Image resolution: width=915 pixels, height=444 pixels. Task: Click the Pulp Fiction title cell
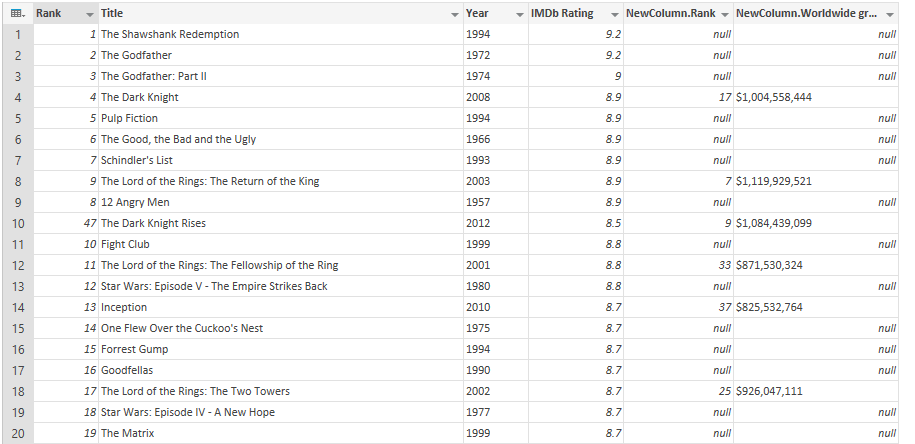tap(129, 118)
